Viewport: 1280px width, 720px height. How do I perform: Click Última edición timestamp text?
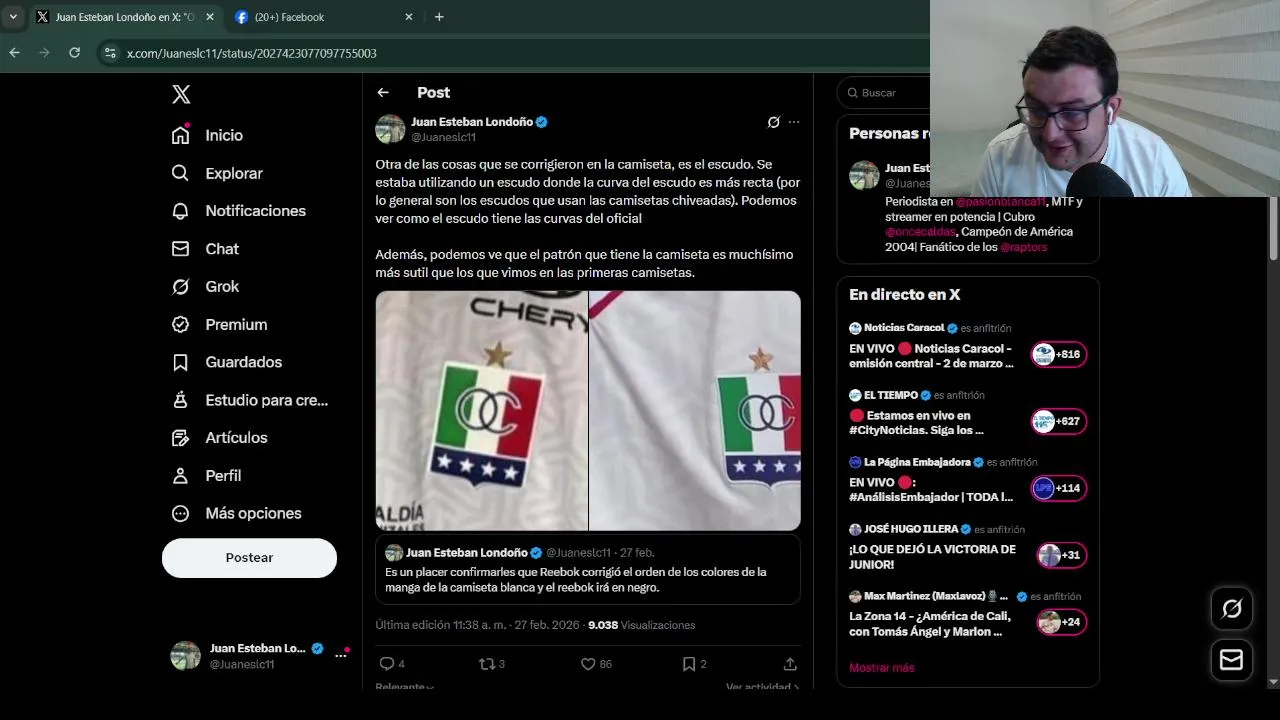pos(477,625)
